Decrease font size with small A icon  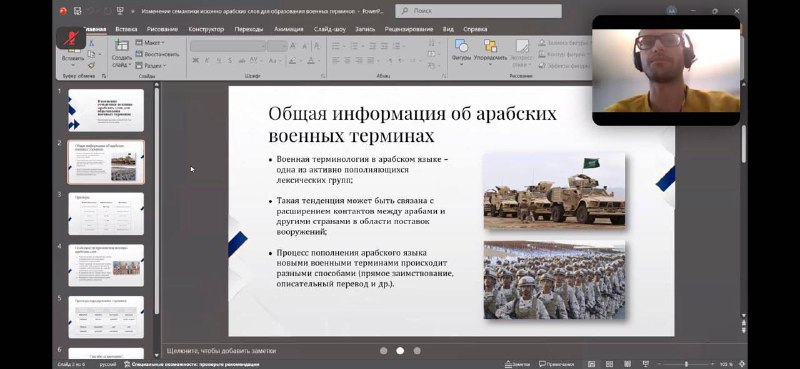(x=305, y=46)
